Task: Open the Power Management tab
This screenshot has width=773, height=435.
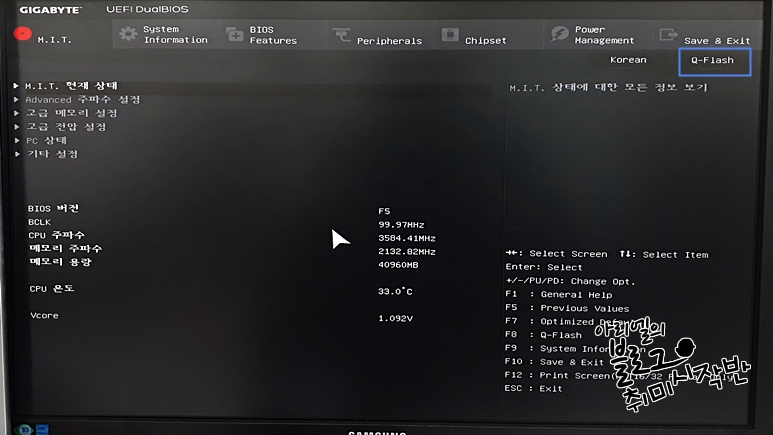Action: pos(597,35)
